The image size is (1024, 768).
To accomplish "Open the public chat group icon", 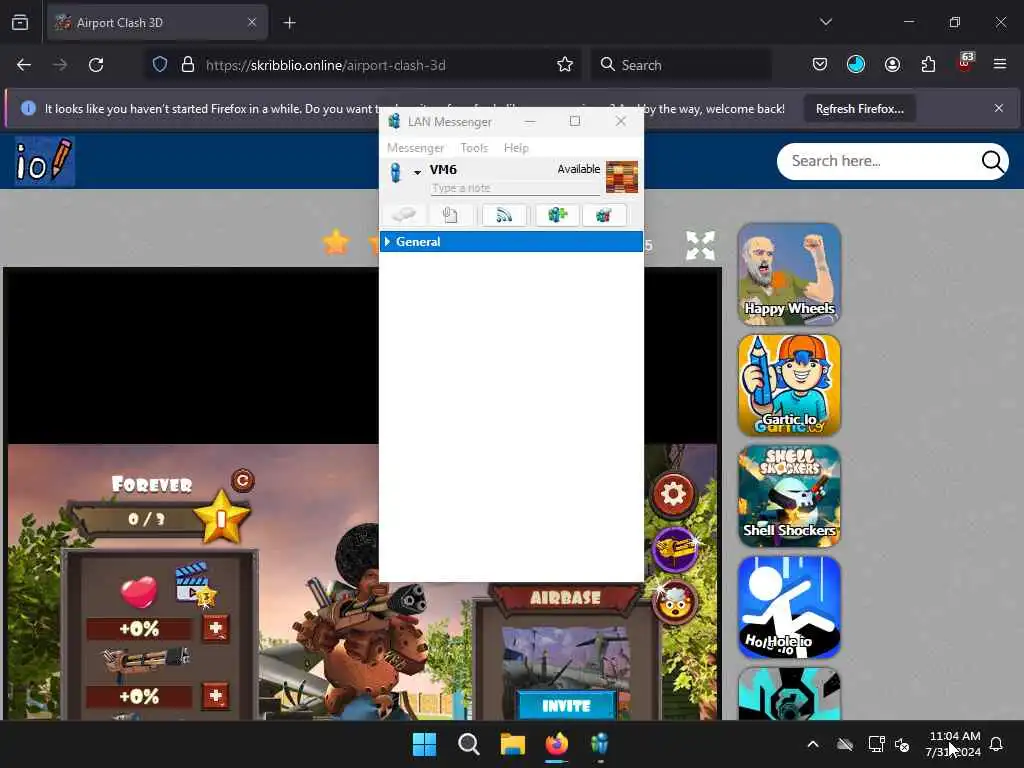I will click(604, 215).
